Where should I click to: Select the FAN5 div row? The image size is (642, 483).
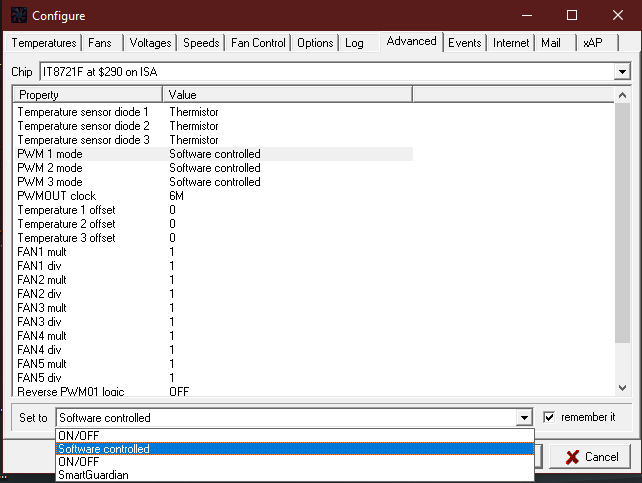click(214, 377)
